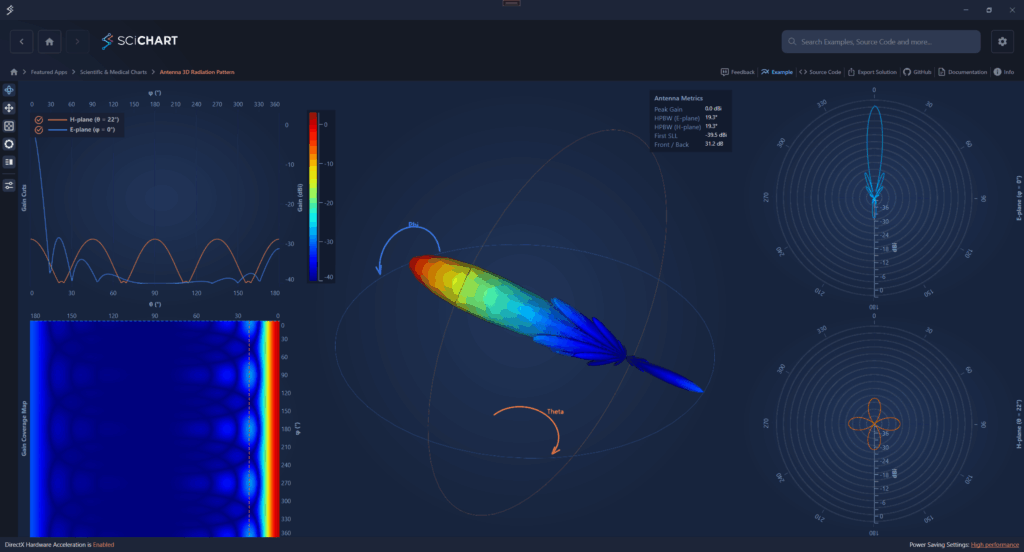The image size is (1024, 552).
Task: Click the High performance power setting link
Action: click(x=994, y=545)
